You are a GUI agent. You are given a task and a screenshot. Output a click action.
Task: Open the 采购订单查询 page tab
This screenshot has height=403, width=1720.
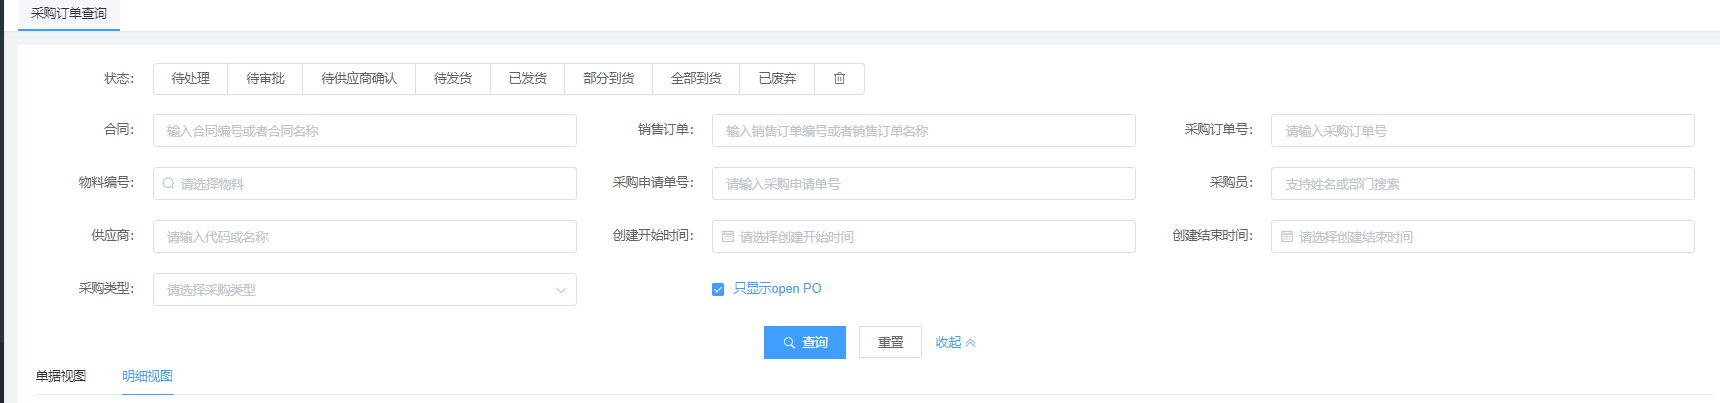68,14
